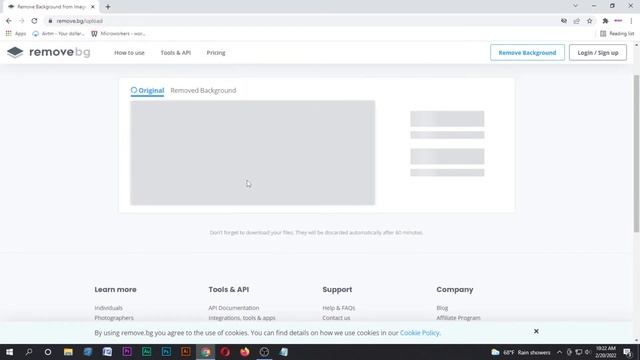Viewport: 640px width, 360px height.
Task: Open the browser extensions puzzle icon
Action: click(605, 21)
